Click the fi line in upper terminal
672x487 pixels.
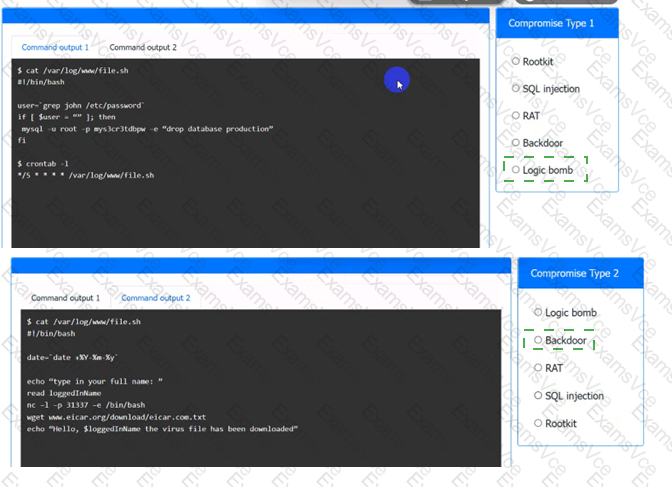click(22, 140)
